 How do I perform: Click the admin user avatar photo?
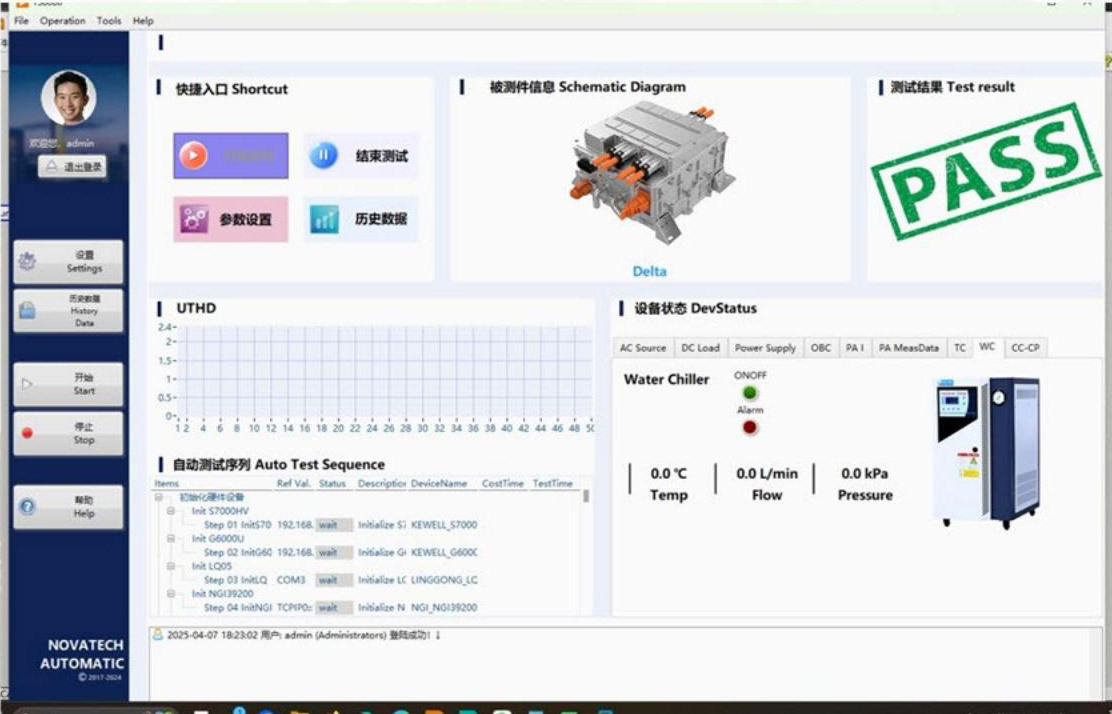point(69,98)
